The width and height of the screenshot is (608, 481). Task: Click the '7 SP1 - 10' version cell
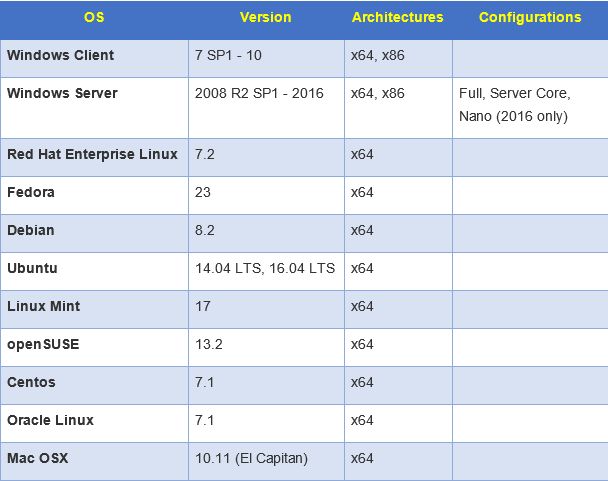tap(227, 55)
